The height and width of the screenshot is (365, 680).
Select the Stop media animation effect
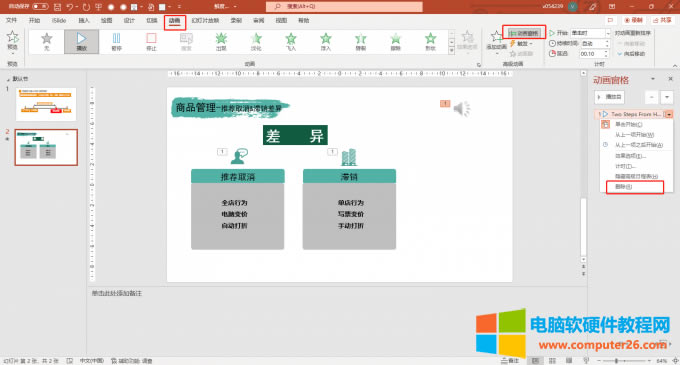tap(151, 42)
